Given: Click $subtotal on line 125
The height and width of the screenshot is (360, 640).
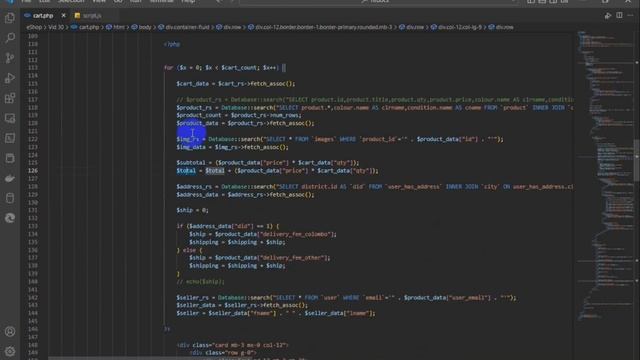Looking at the screenshot, I should 191,163.
